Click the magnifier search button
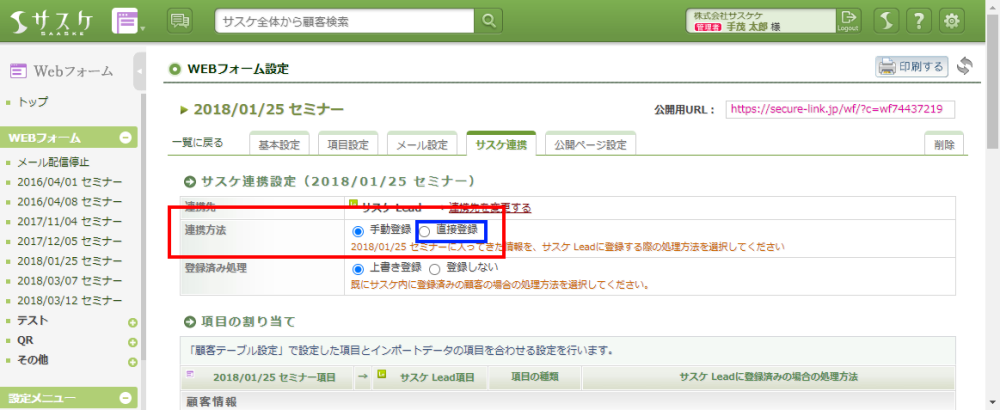This screenshot has width=1000, height=410. pos(488,20)
